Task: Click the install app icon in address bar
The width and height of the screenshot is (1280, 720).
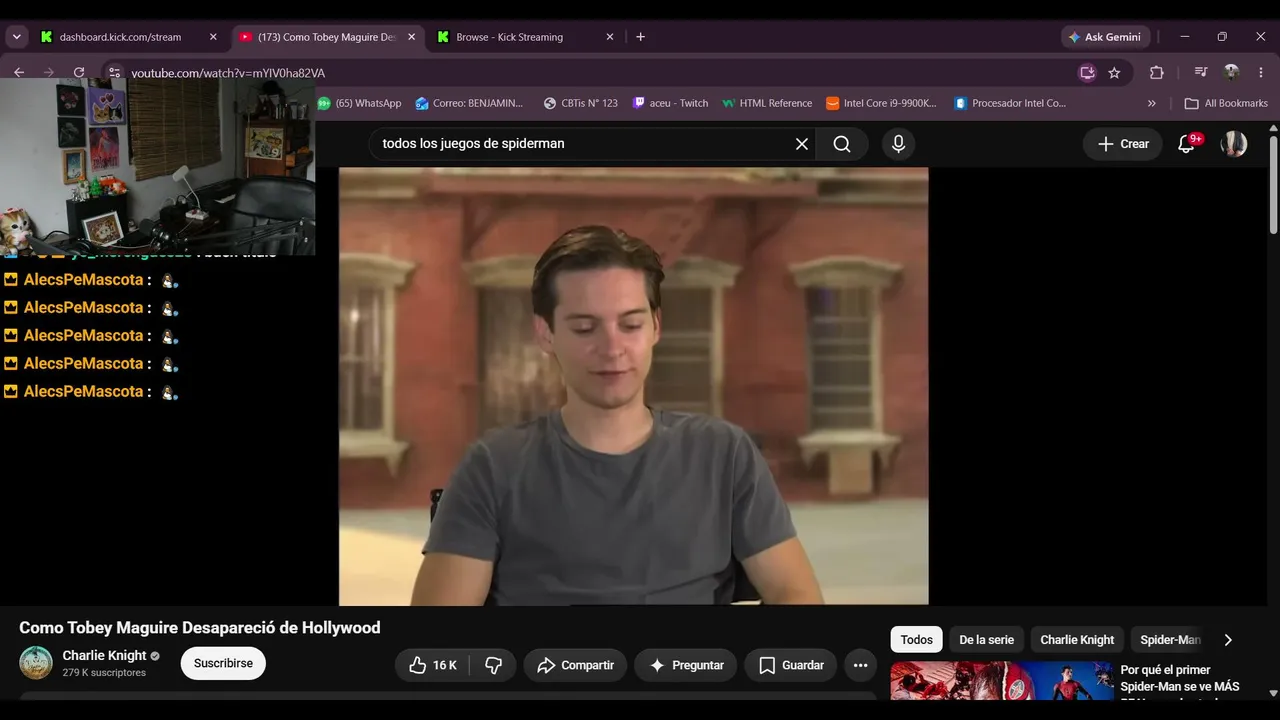Action: 1087,73
